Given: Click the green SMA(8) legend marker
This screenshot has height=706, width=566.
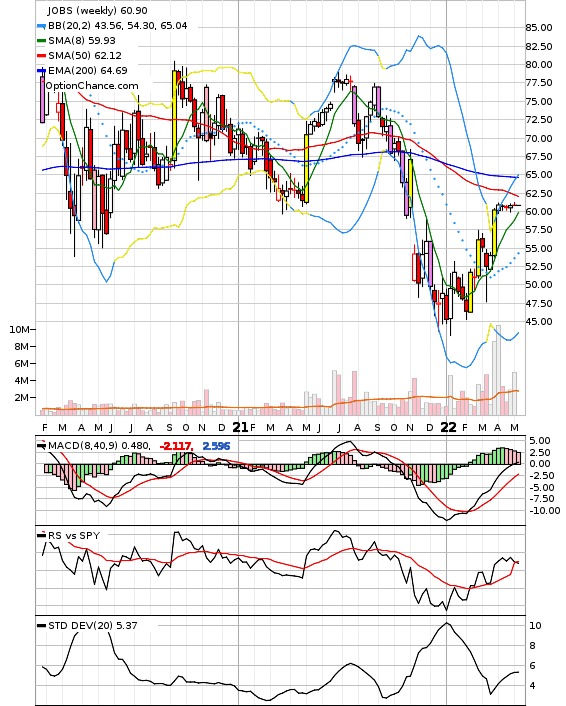Looking at the screenshot, I should pos(41,41).
